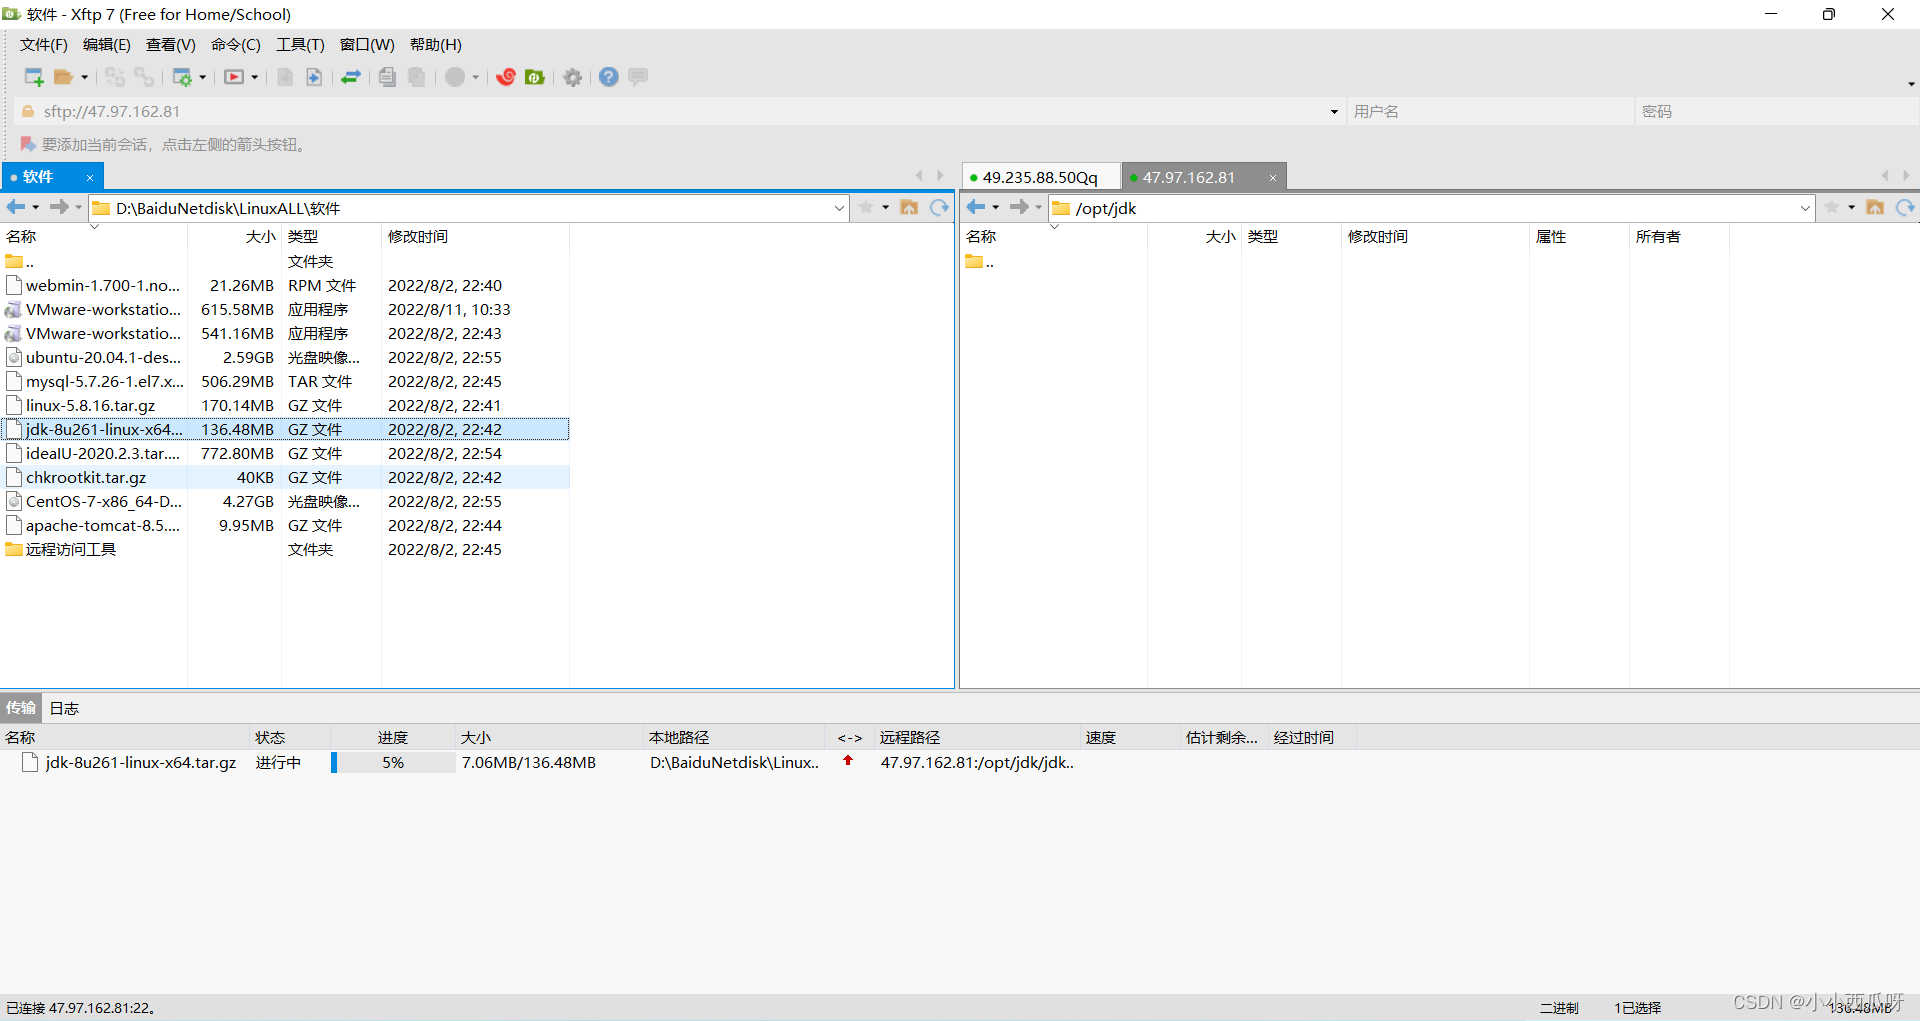Image resolution: width=1920 pixels, height=1021 pixels.
Task: Click the jdk-8u261 transfer progress bar
Action: point(392,762)
